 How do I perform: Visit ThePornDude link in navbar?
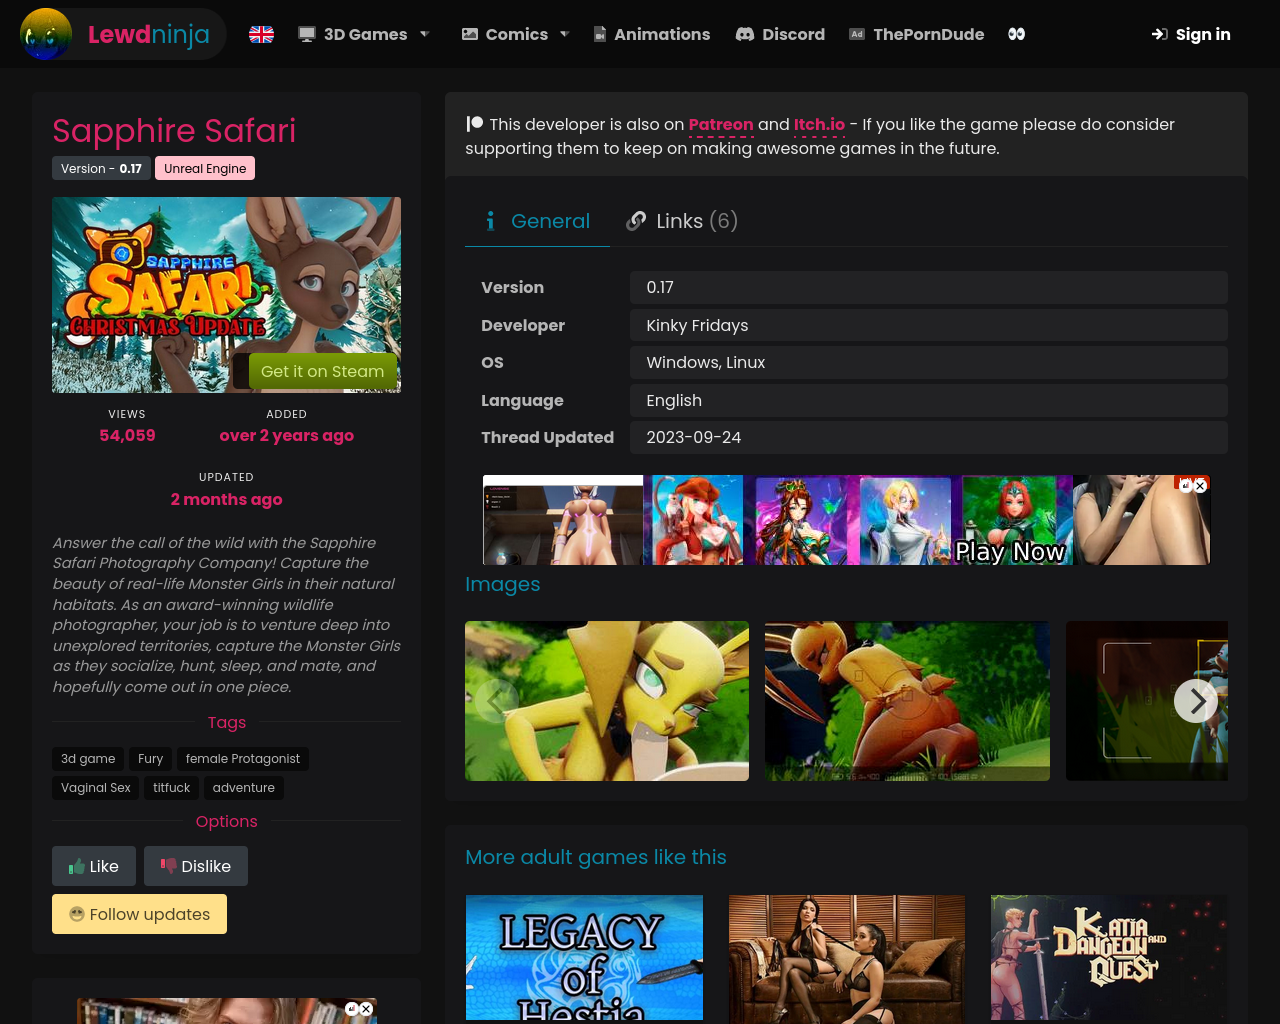click(x=916, y=34)
